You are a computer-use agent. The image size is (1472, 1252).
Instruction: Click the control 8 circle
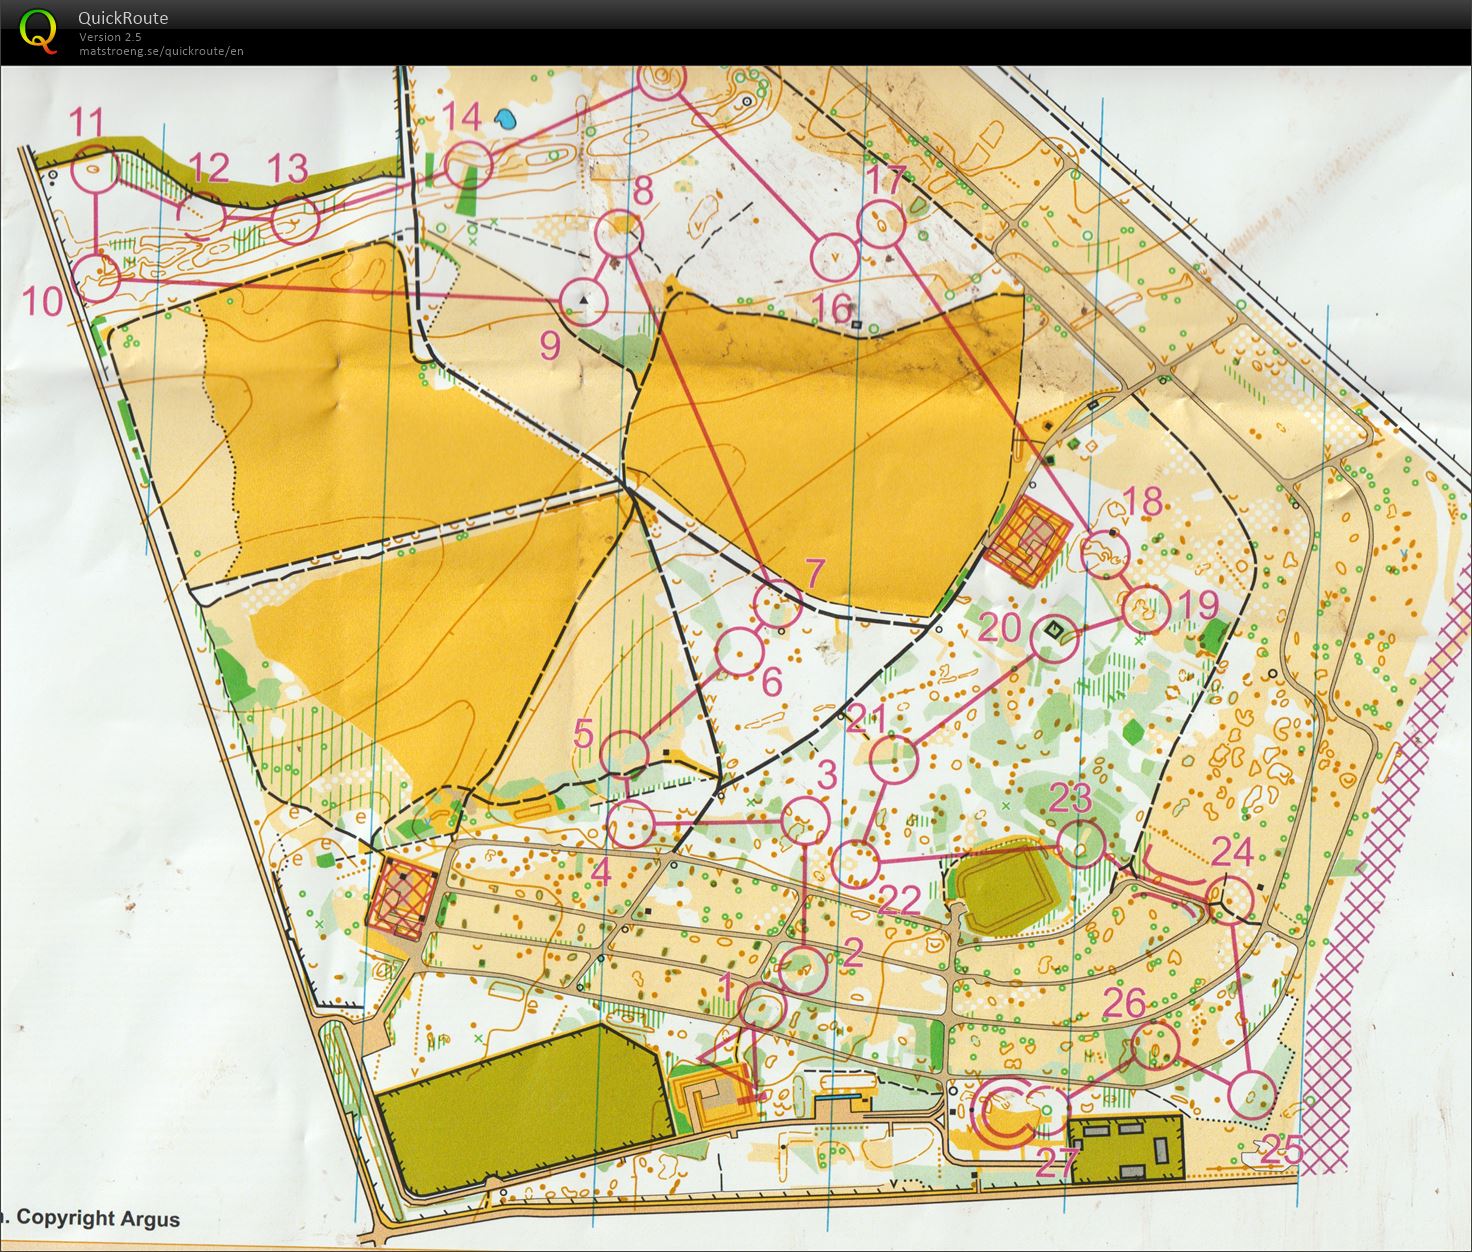618,234
